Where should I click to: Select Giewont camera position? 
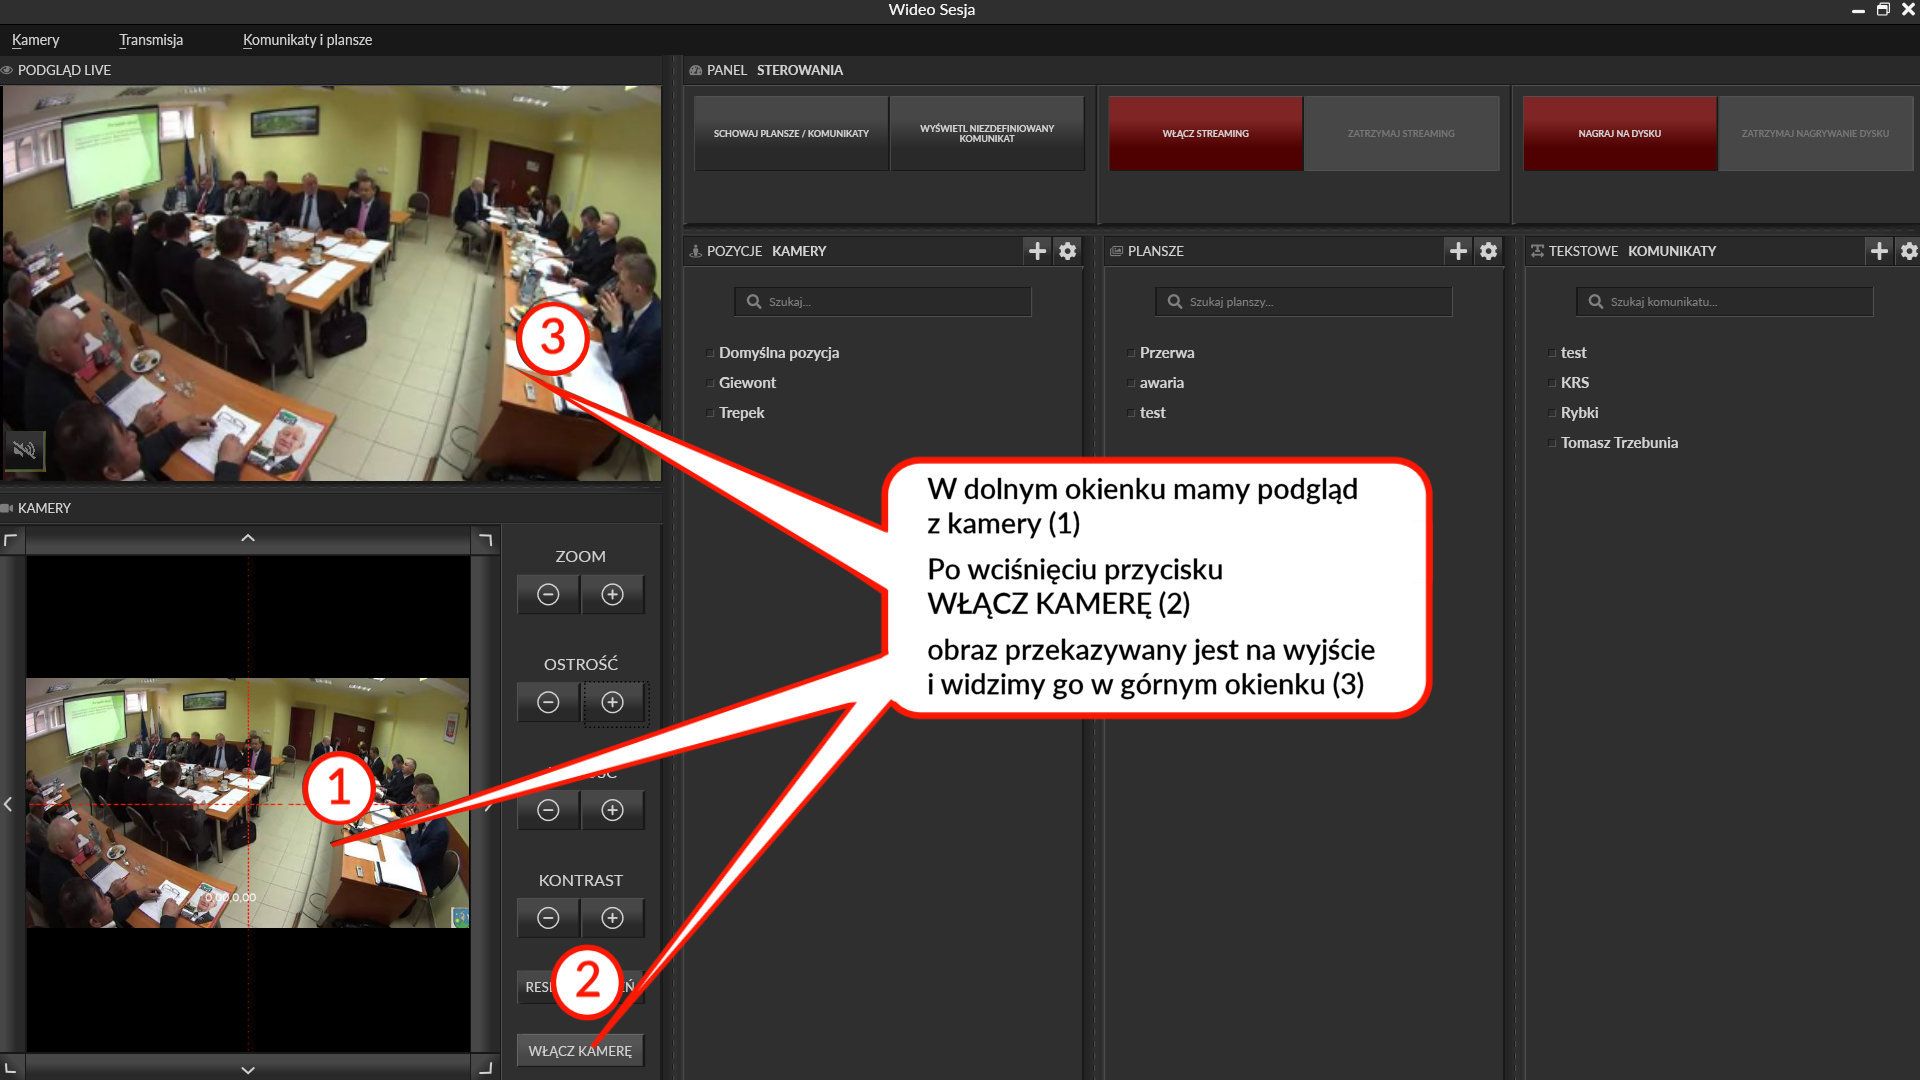[747, 383]
